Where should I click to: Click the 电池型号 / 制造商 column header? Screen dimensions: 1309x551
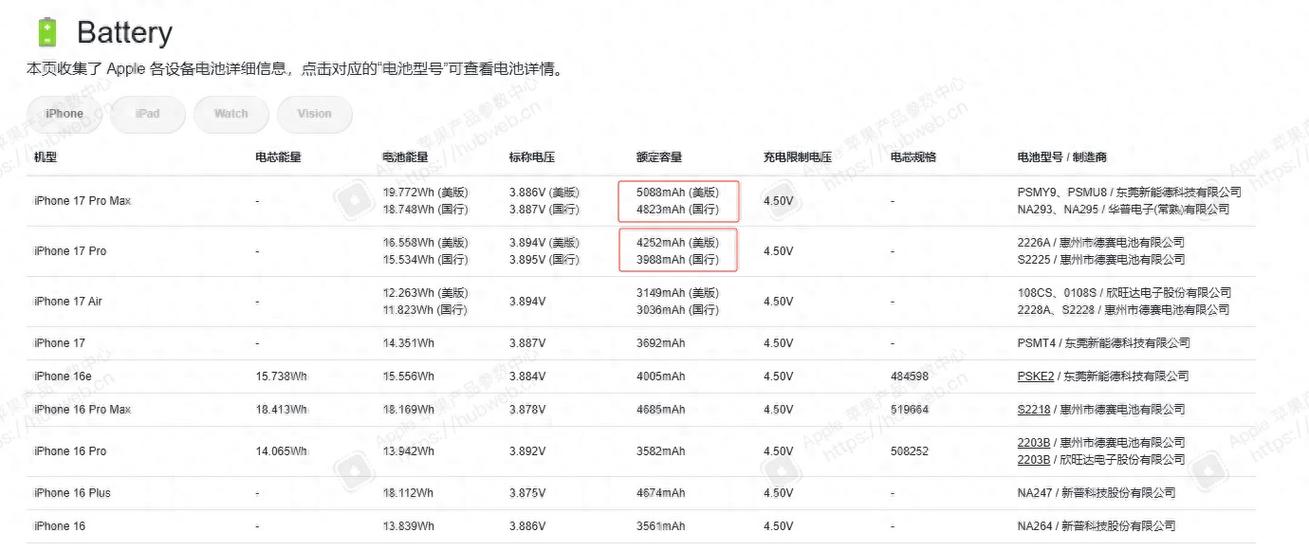pyautogui.click(x=1062, y=158)
